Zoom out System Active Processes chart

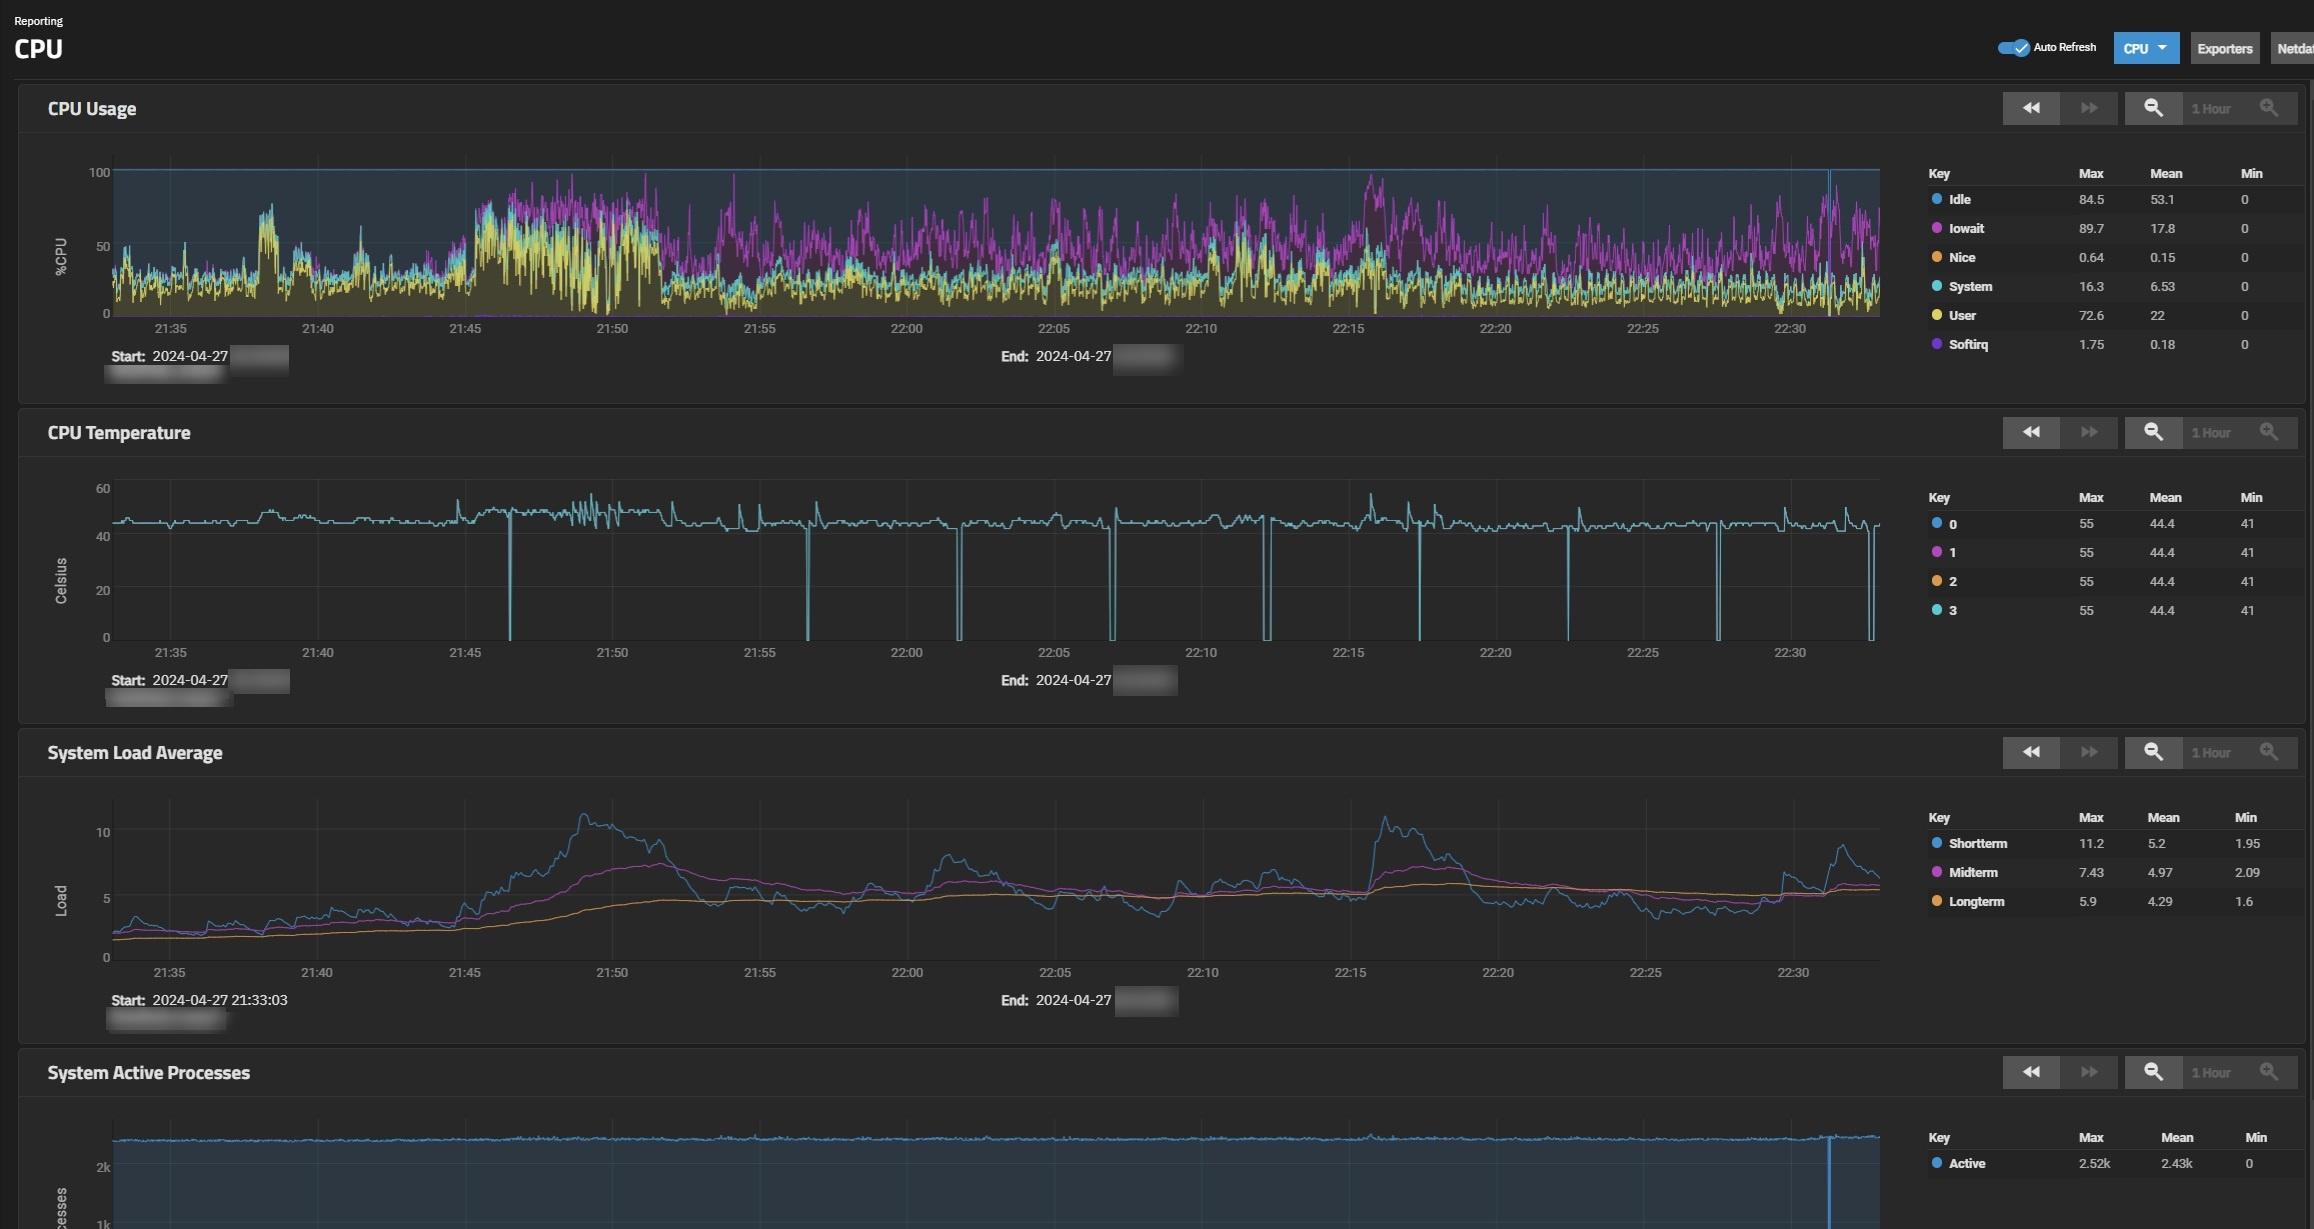click(x=2153, y=1072)
